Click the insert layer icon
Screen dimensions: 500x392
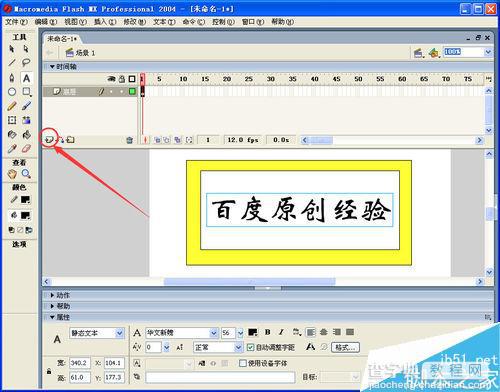tap(49, 140)
